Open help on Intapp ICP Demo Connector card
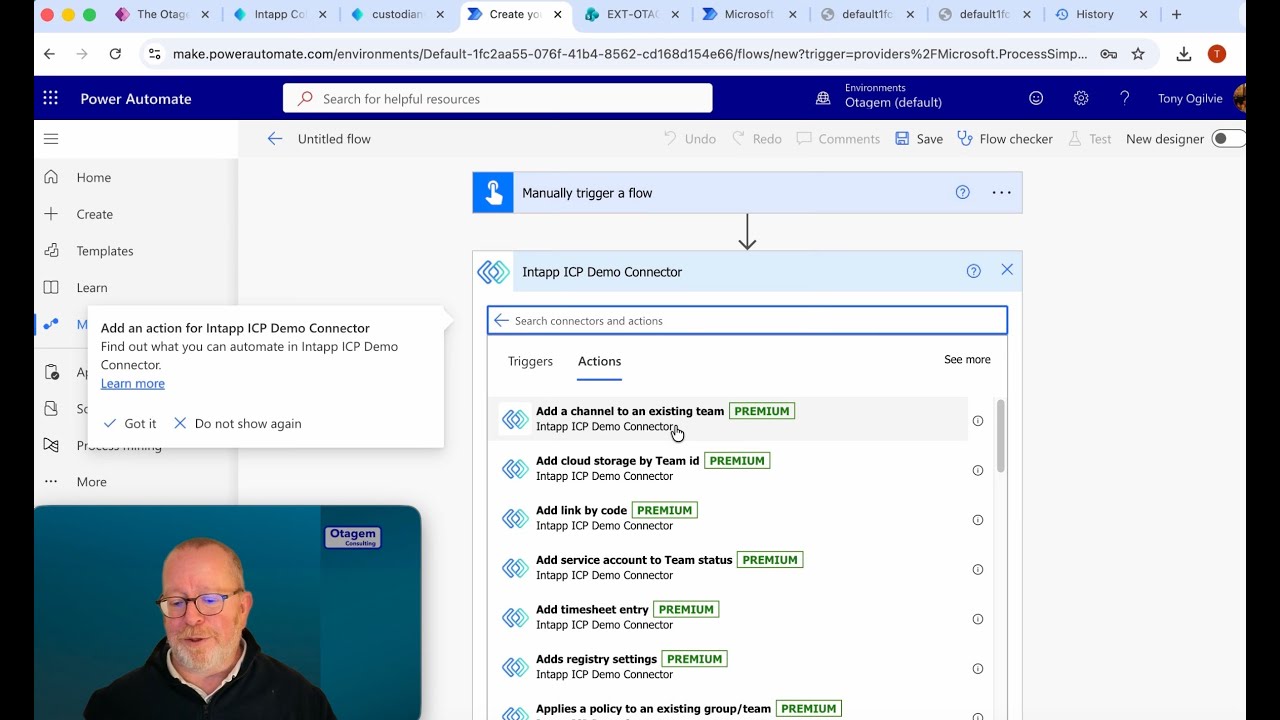 (x=973, y=271)
